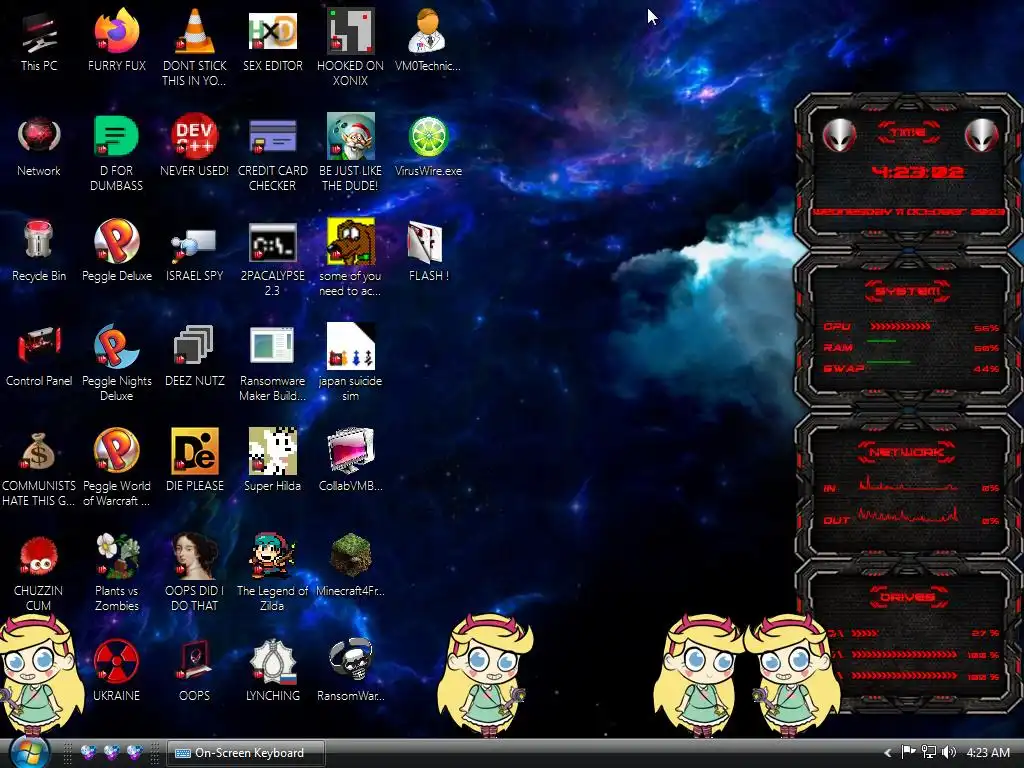Click the CPU usage bar in SYSTEM widget

click(x=900, y=327)
